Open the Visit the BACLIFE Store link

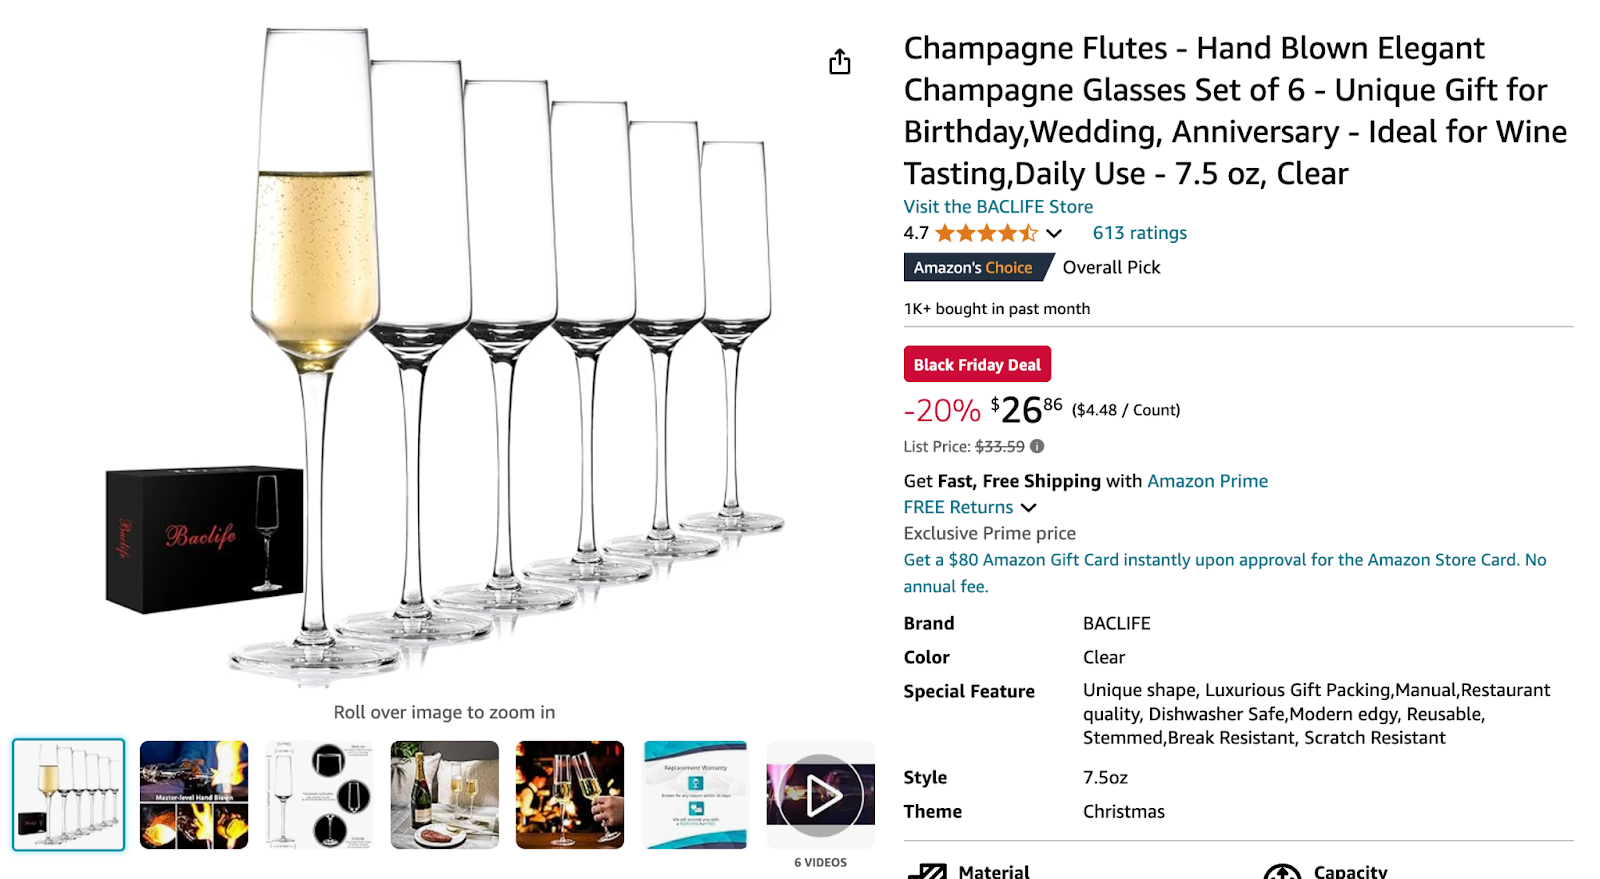[997, 206]
